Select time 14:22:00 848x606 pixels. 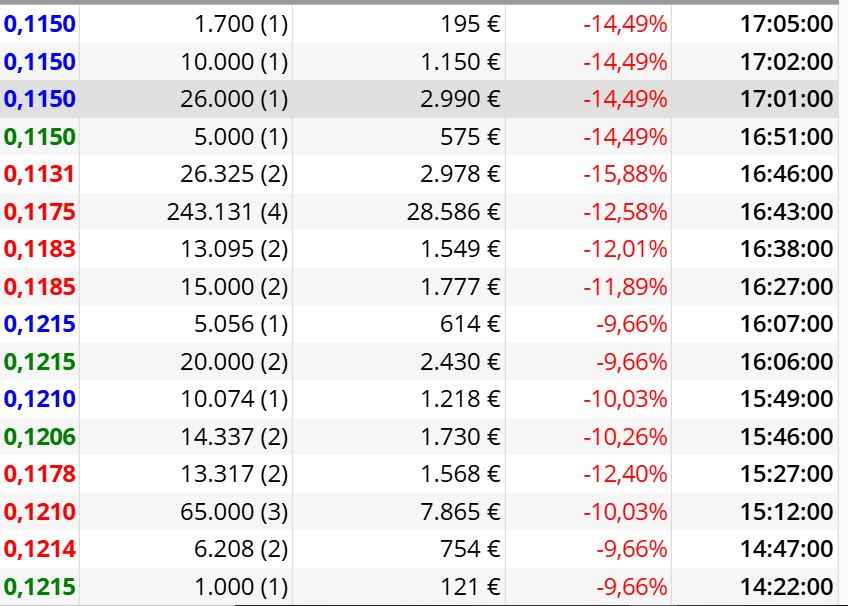pyautogui.click(x=786, y=587)
